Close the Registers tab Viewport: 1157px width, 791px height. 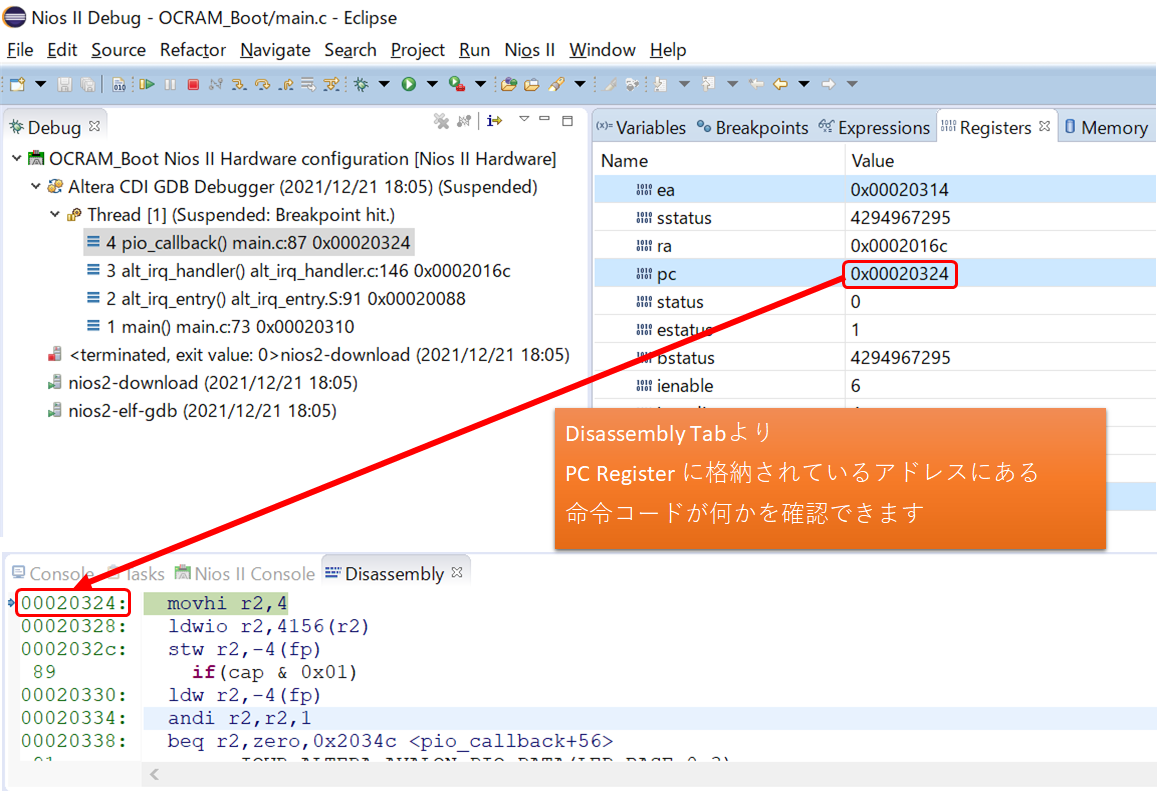point(1044,127)
